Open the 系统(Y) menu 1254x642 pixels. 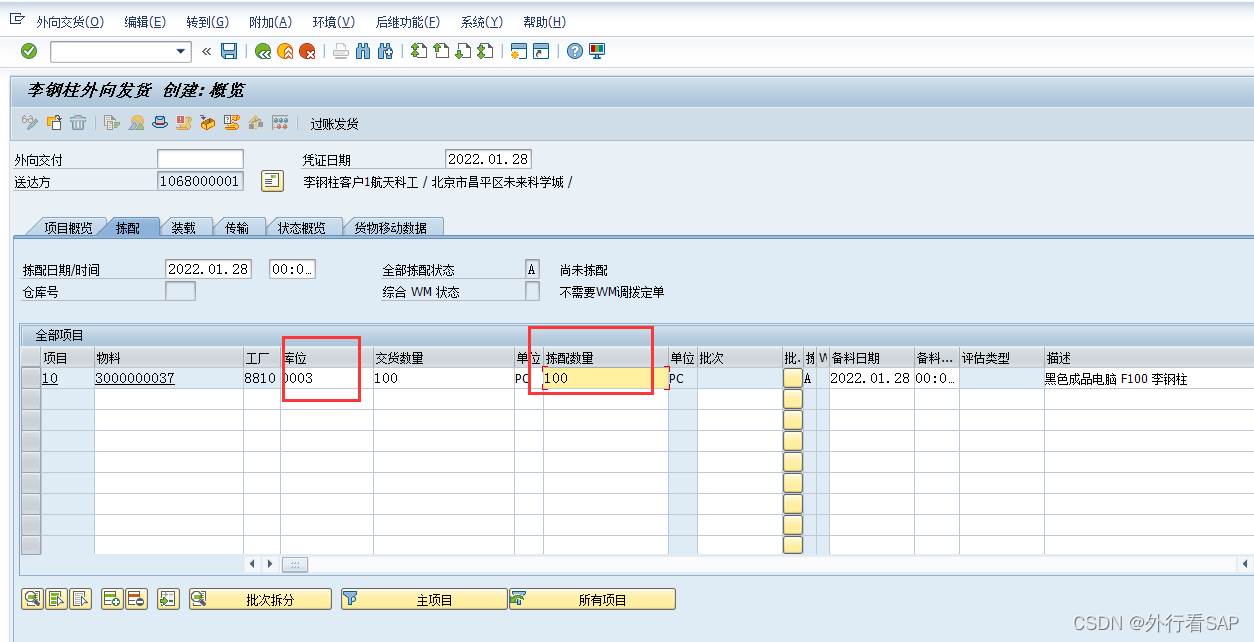pyautogui.click(x=481, y=22)
